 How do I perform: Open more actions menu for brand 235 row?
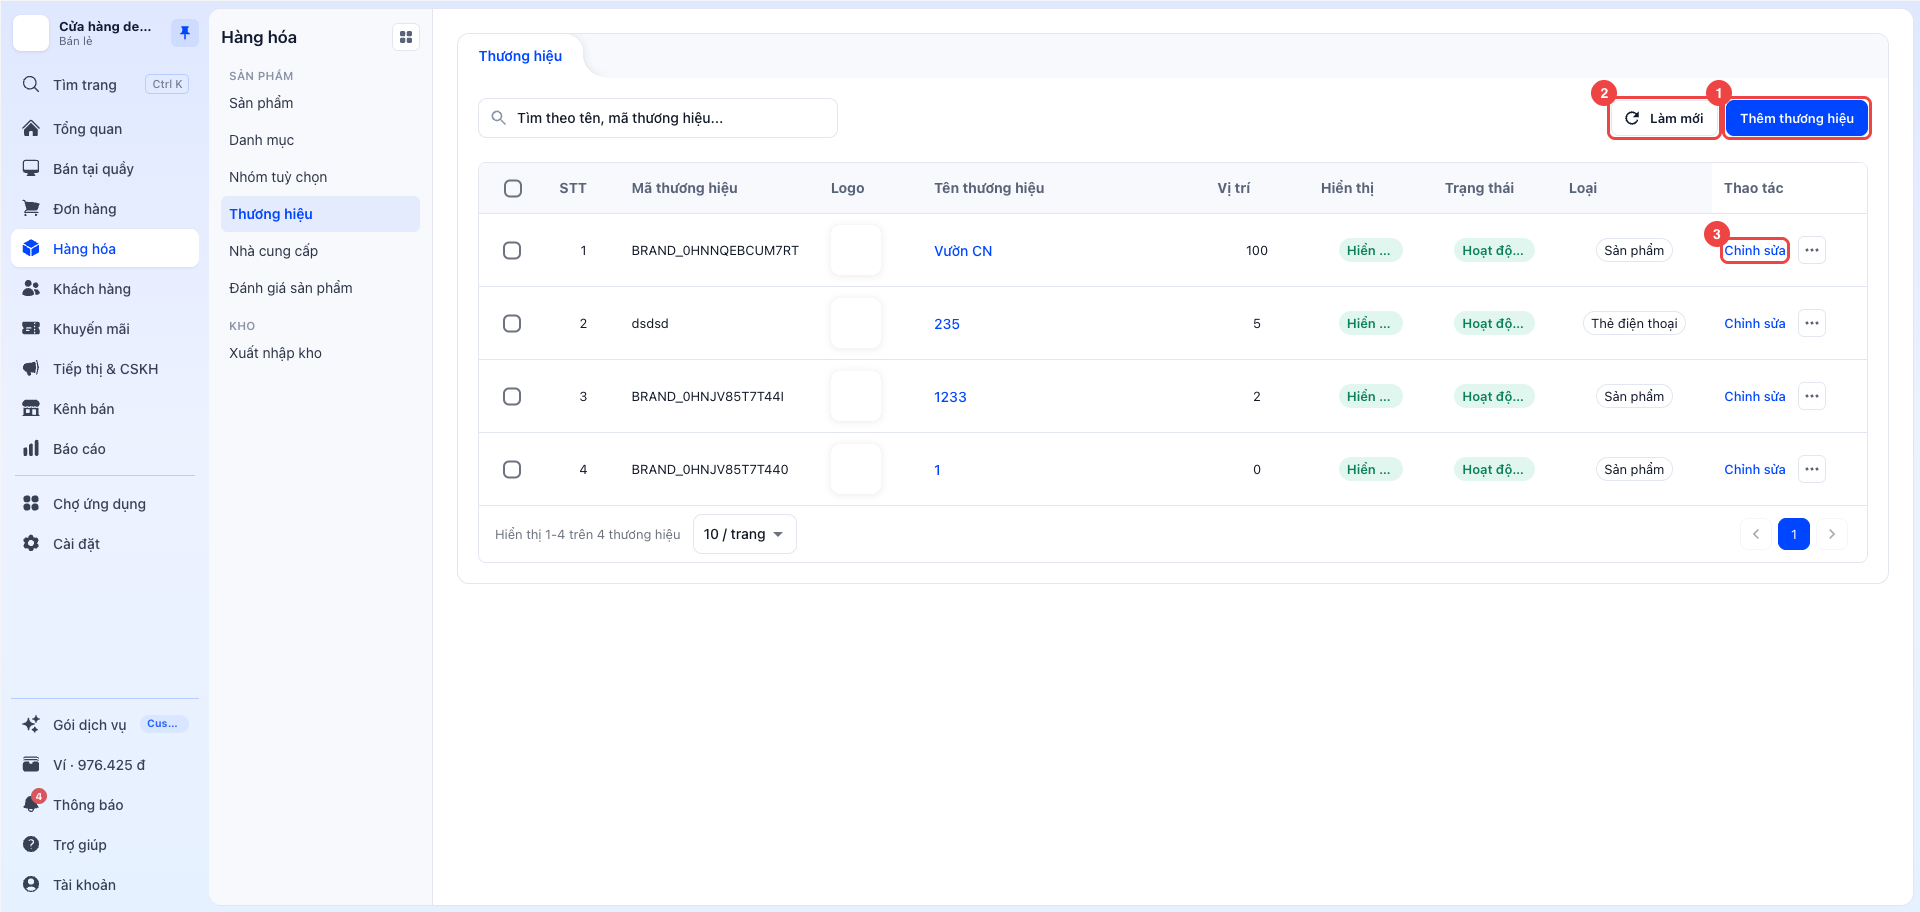pyautogui.click(x=1812, y=323)
